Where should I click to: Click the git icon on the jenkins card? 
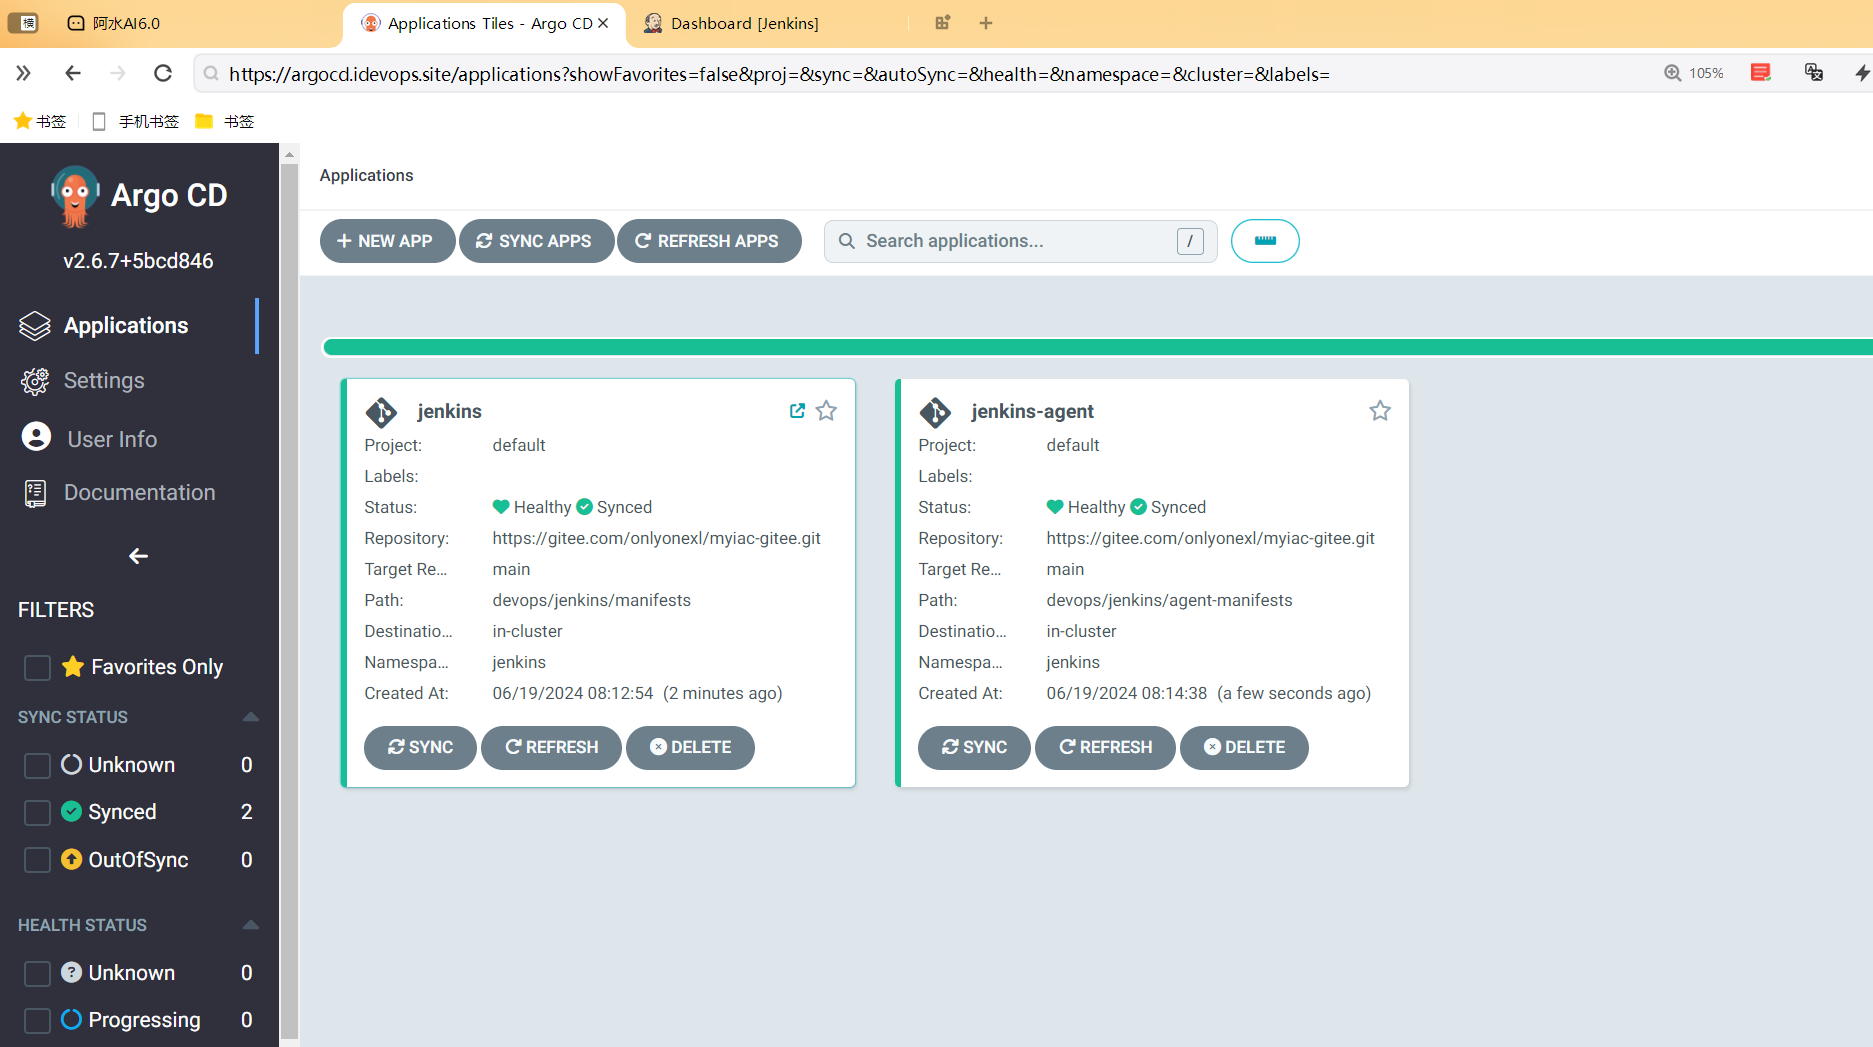[381, 412]
